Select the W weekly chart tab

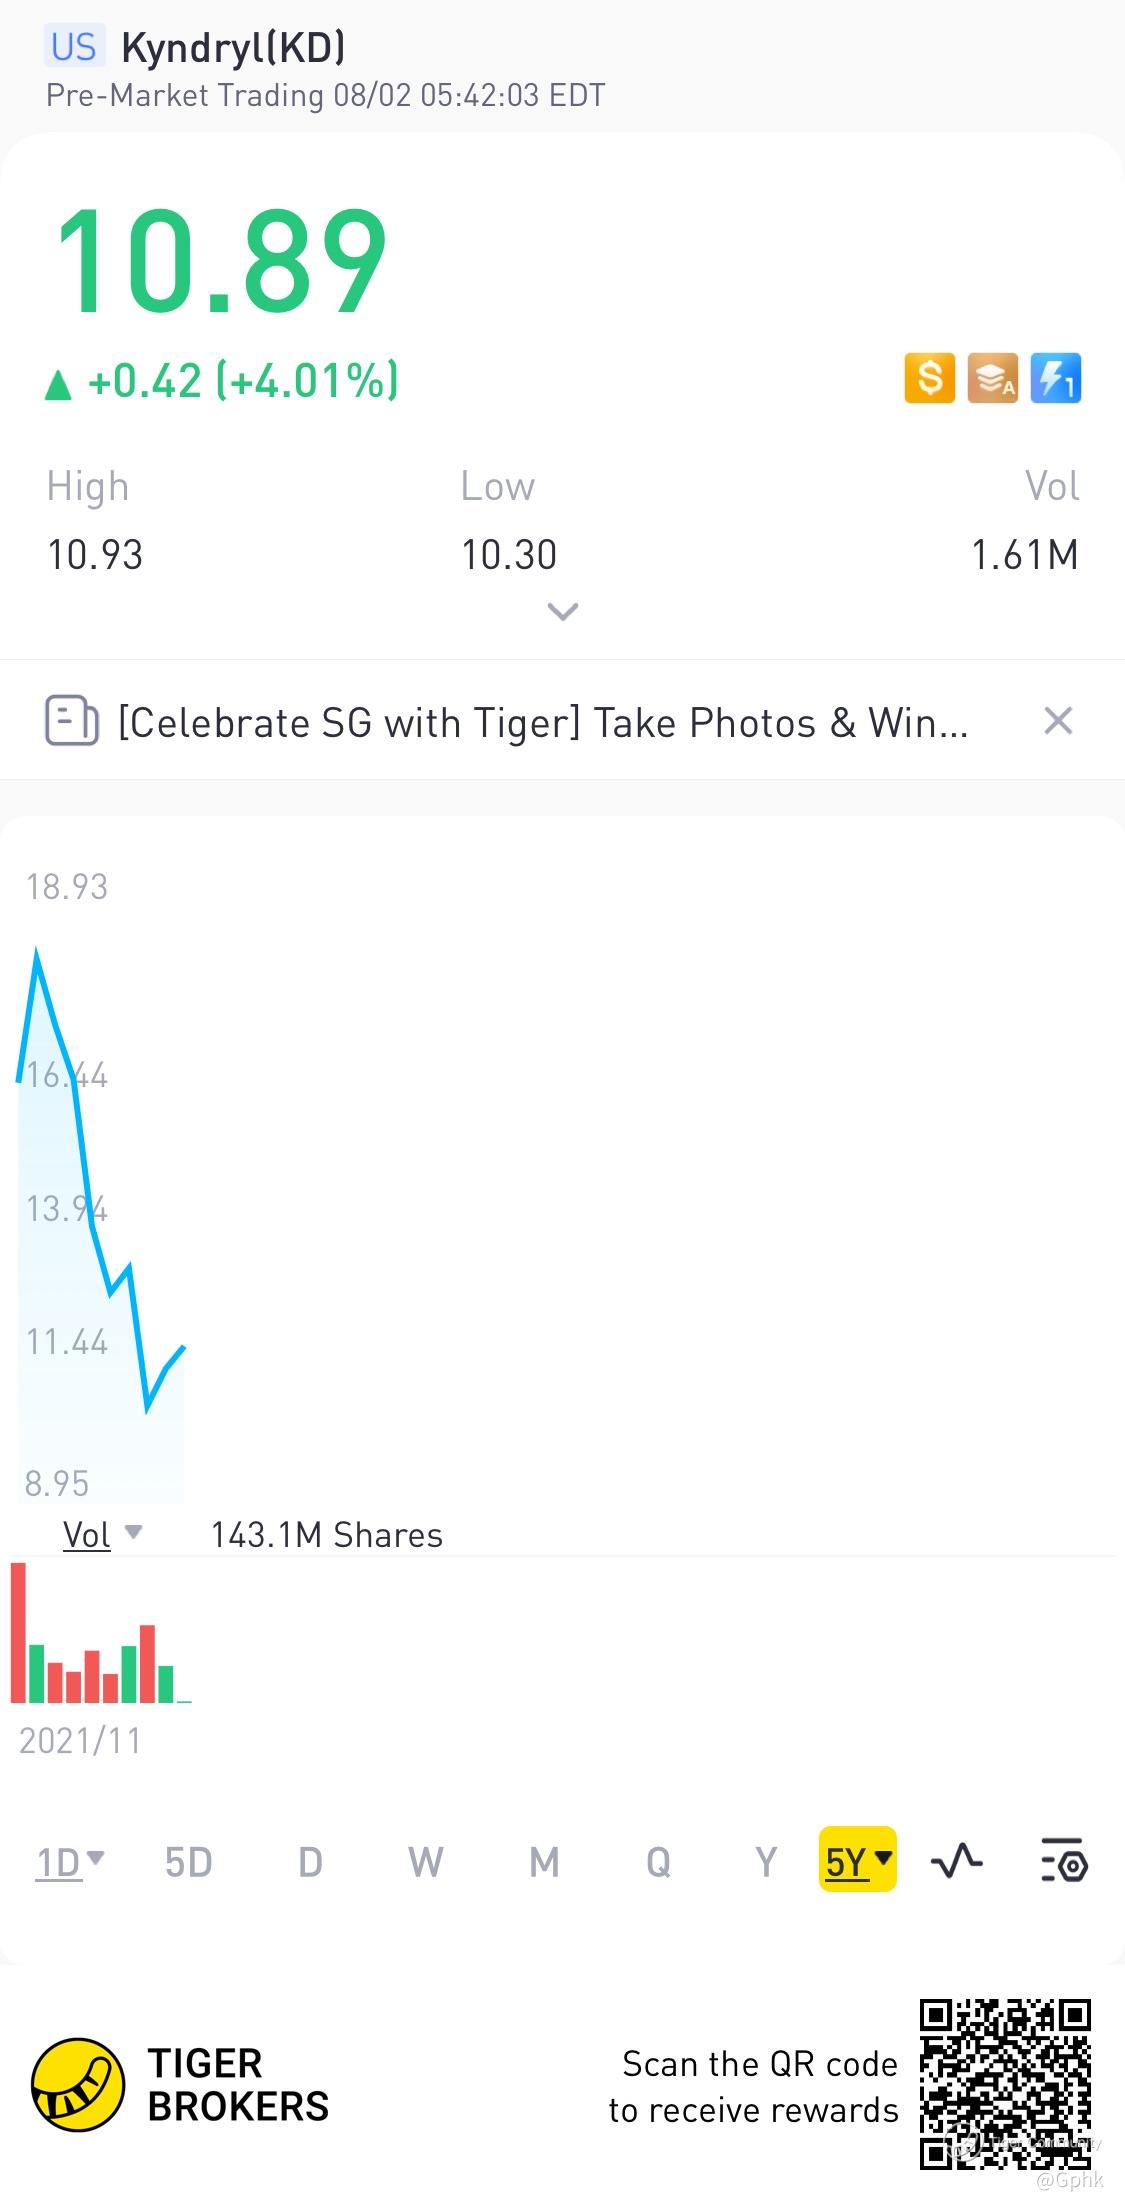click(425, 1862)
